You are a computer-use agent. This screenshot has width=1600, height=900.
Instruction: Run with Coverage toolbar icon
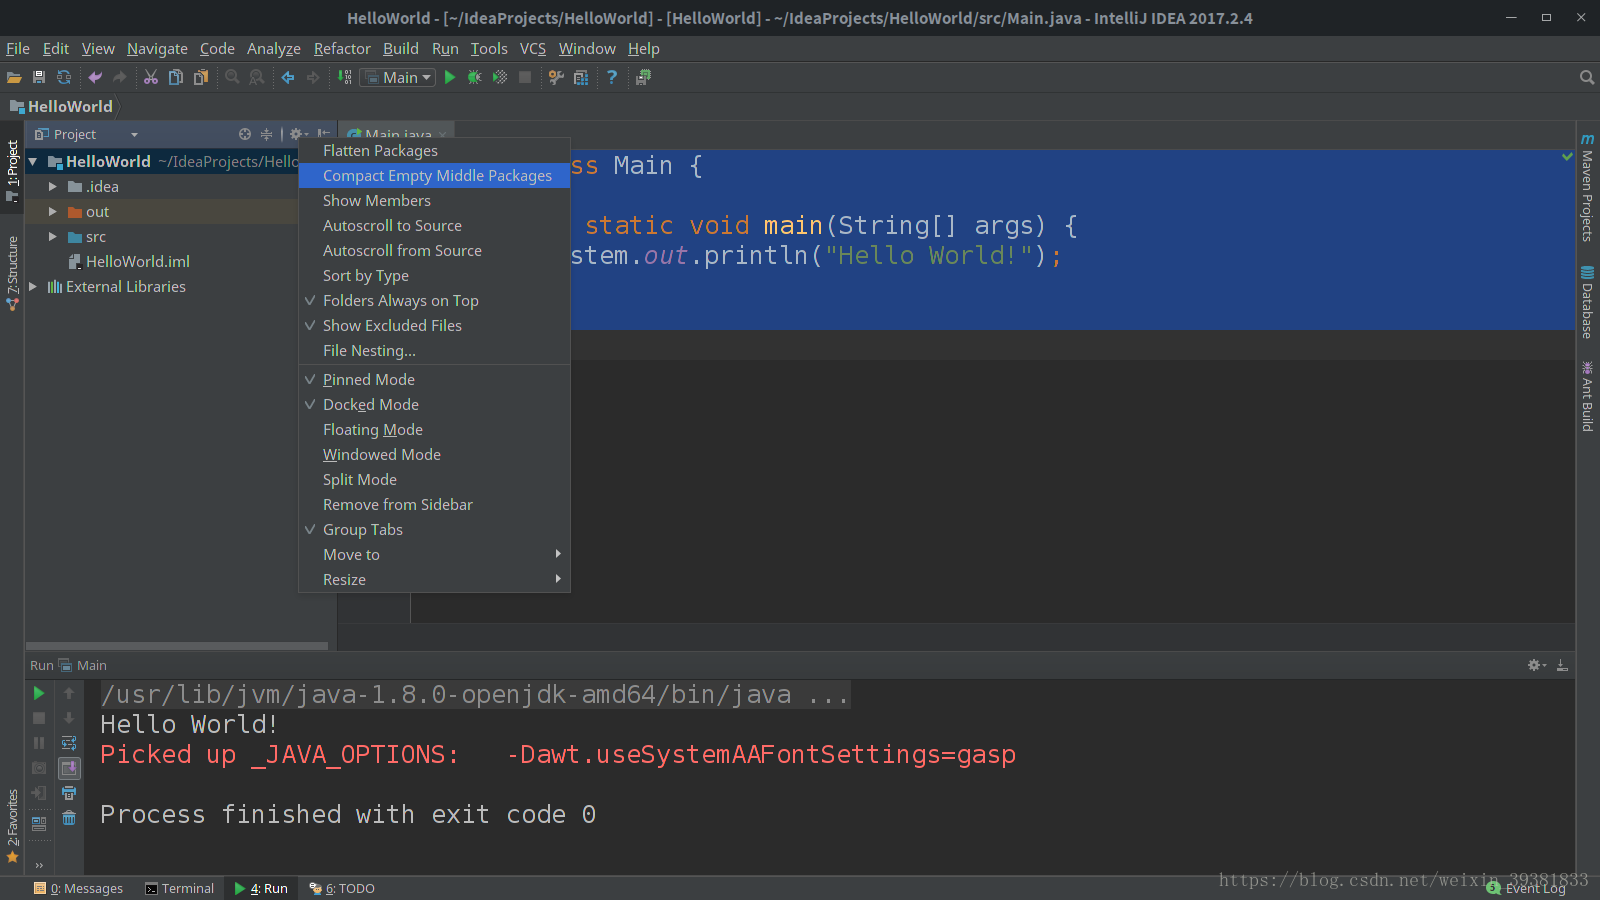pos(500,77)
